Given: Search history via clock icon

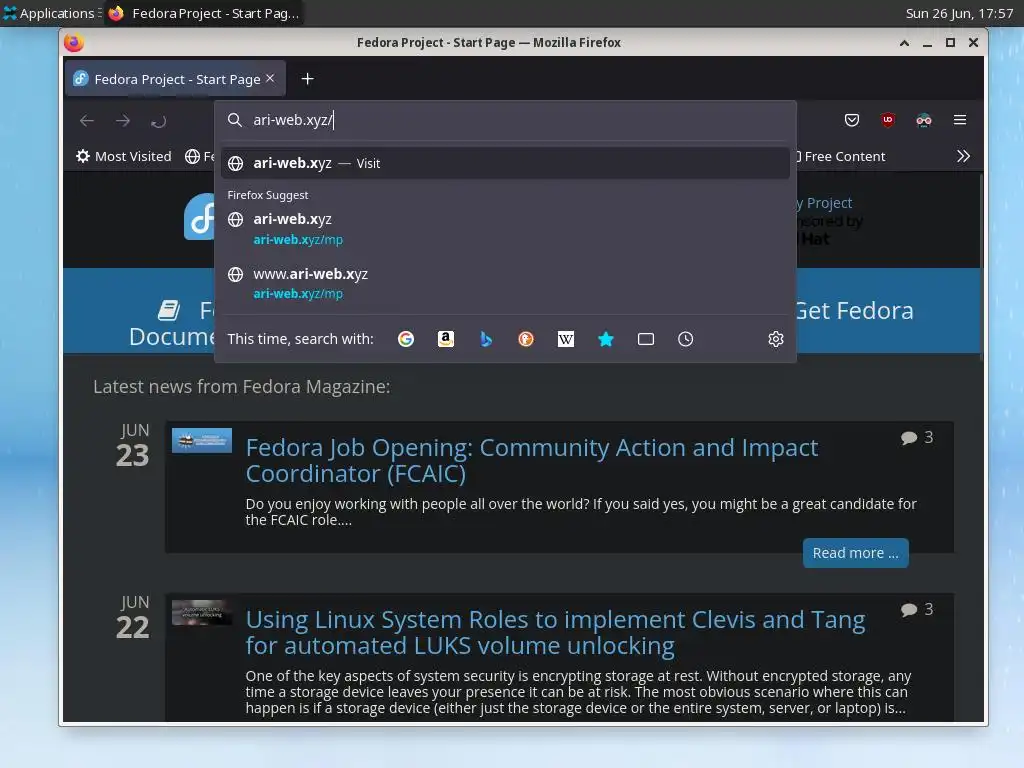Looking at the screenshot, I should pyautogui.click(x=686, y=339).
